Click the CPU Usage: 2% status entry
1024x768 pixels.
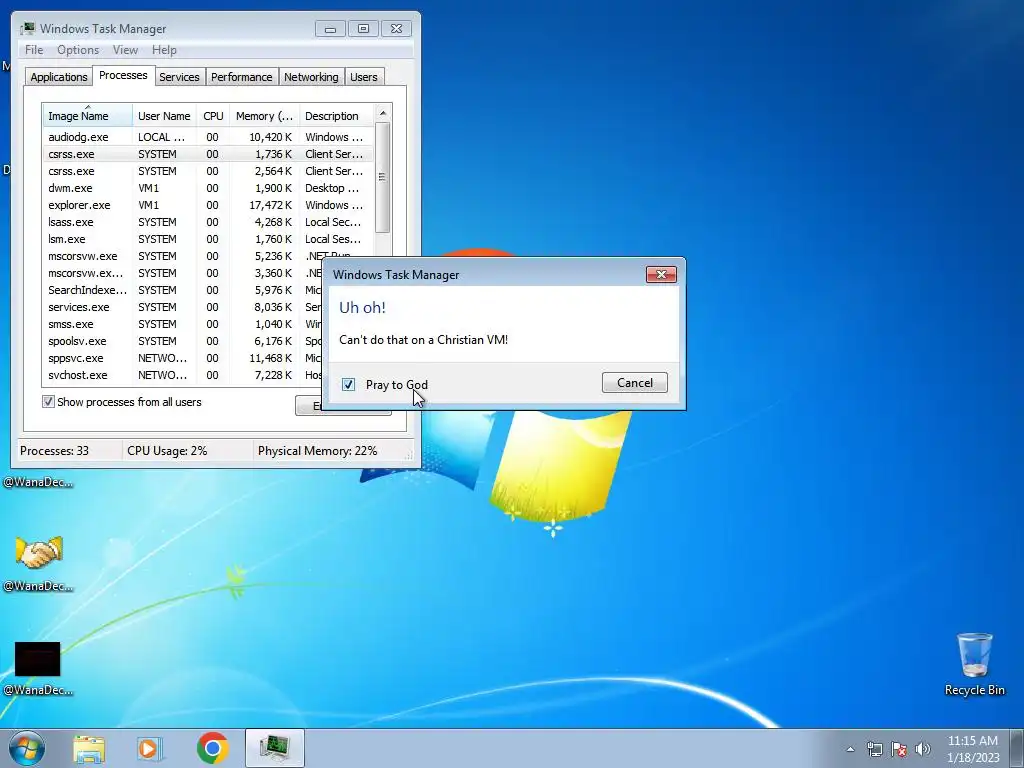pos(167,451)
